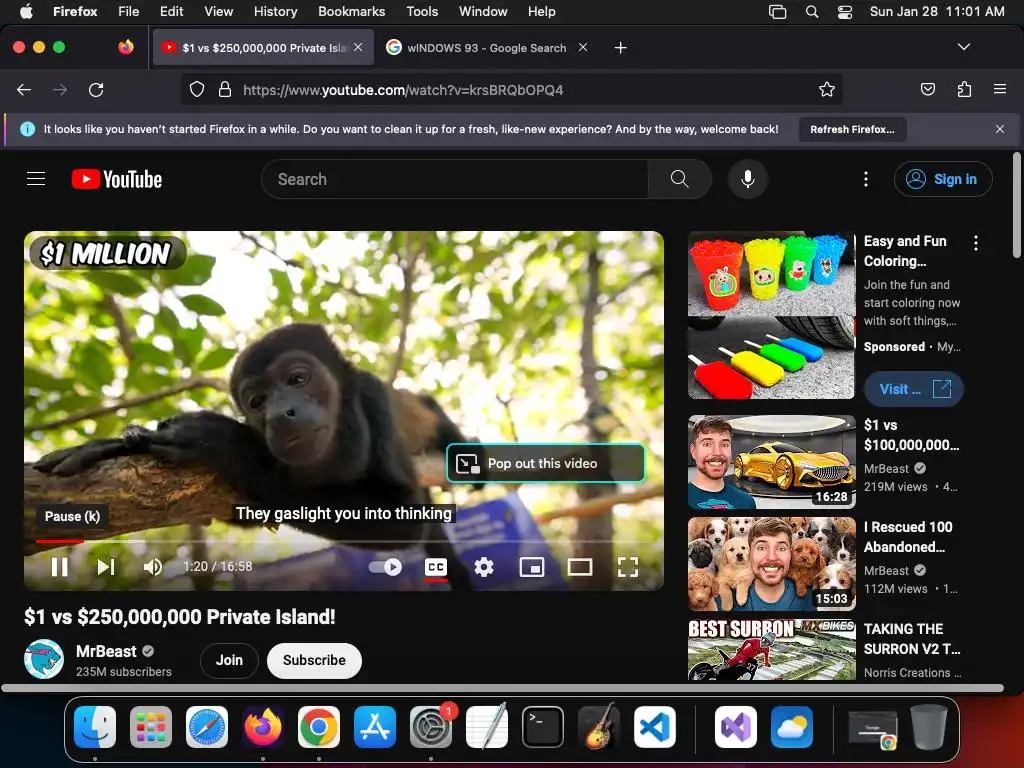Open the $1 vs $100,000,000 car video thumbnail
The image size is (1024, 768).
tap(771, 462)
